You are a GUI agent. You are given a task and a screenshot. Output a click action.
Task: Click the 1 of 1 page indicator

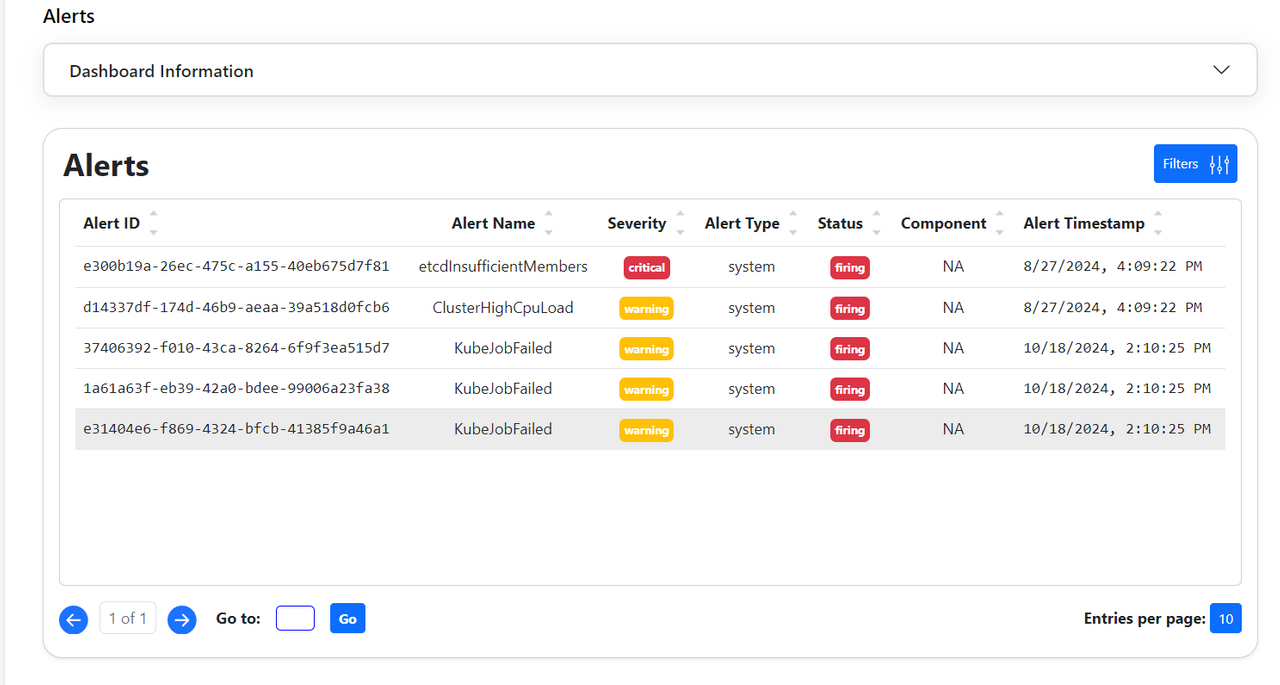point(128,619)
